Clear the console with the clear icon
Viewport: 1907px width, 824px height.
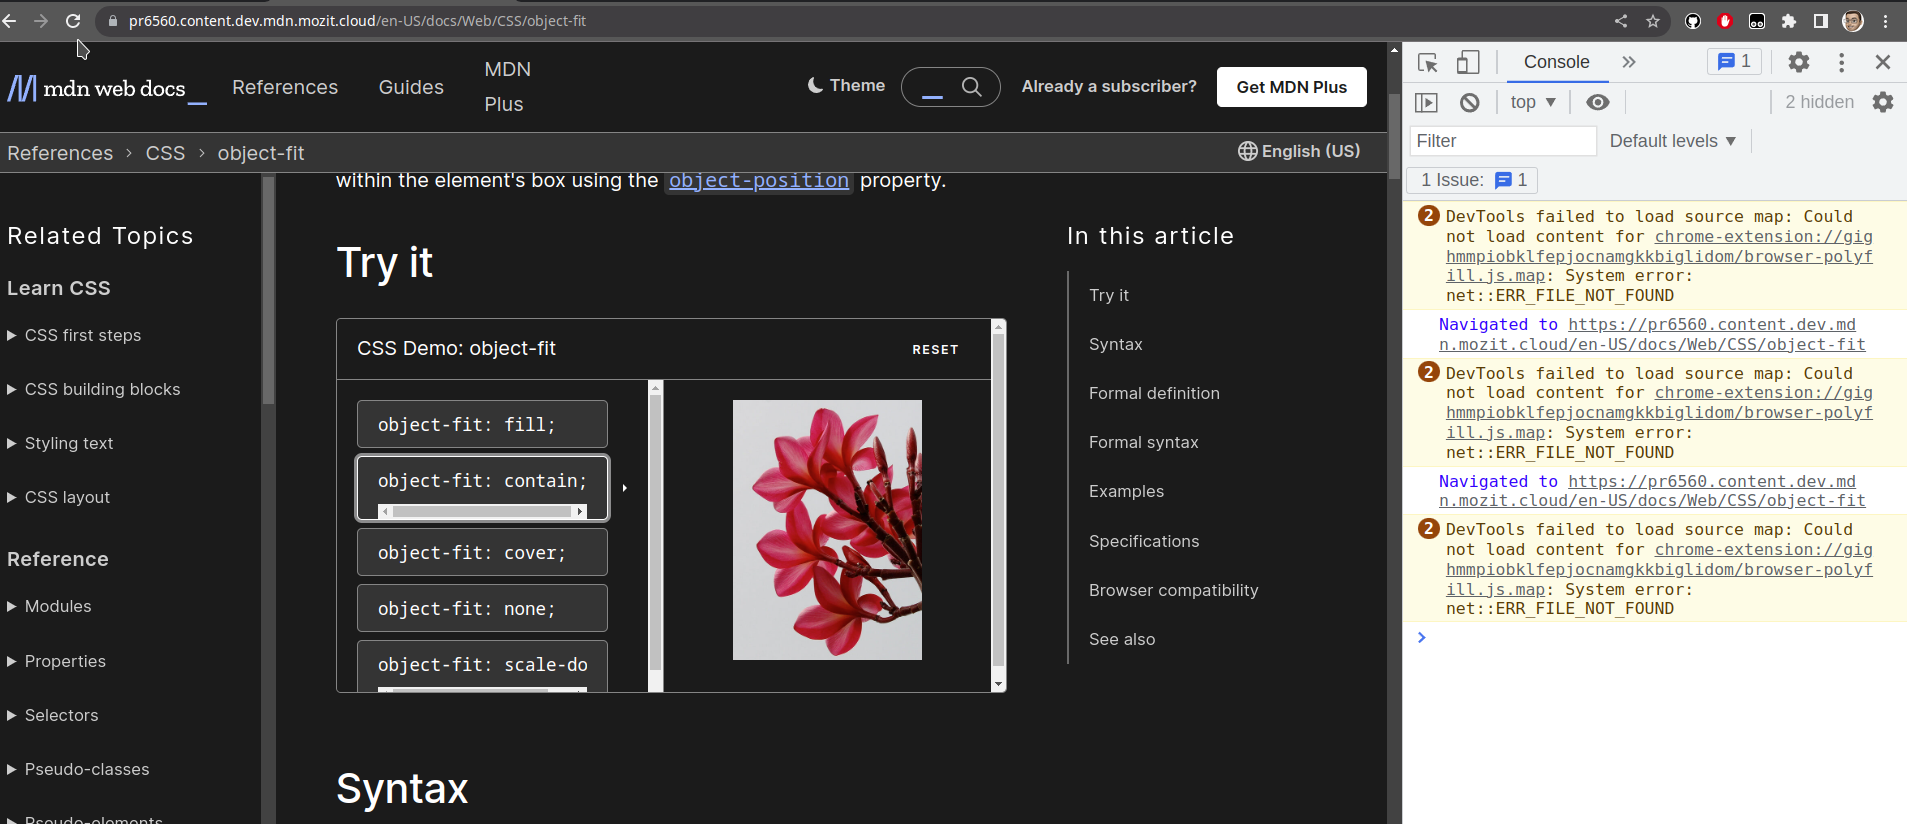click(x=1469, y=102)
